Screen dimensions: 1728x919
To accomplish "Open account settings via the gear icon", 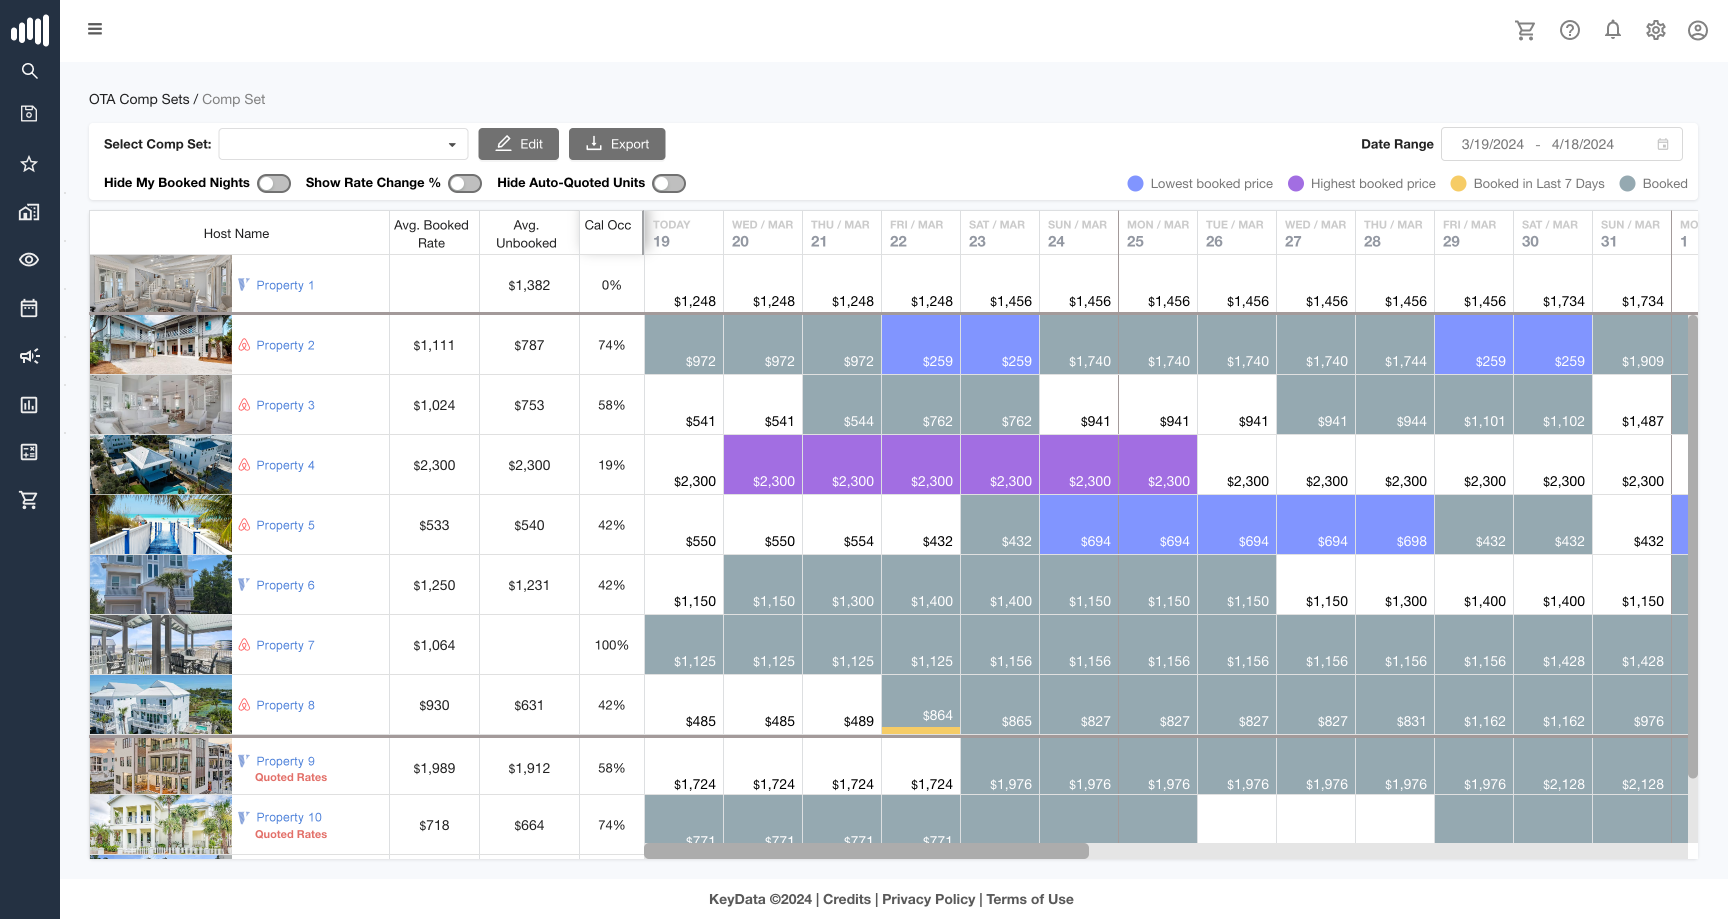I will (x=1655, y=30).
